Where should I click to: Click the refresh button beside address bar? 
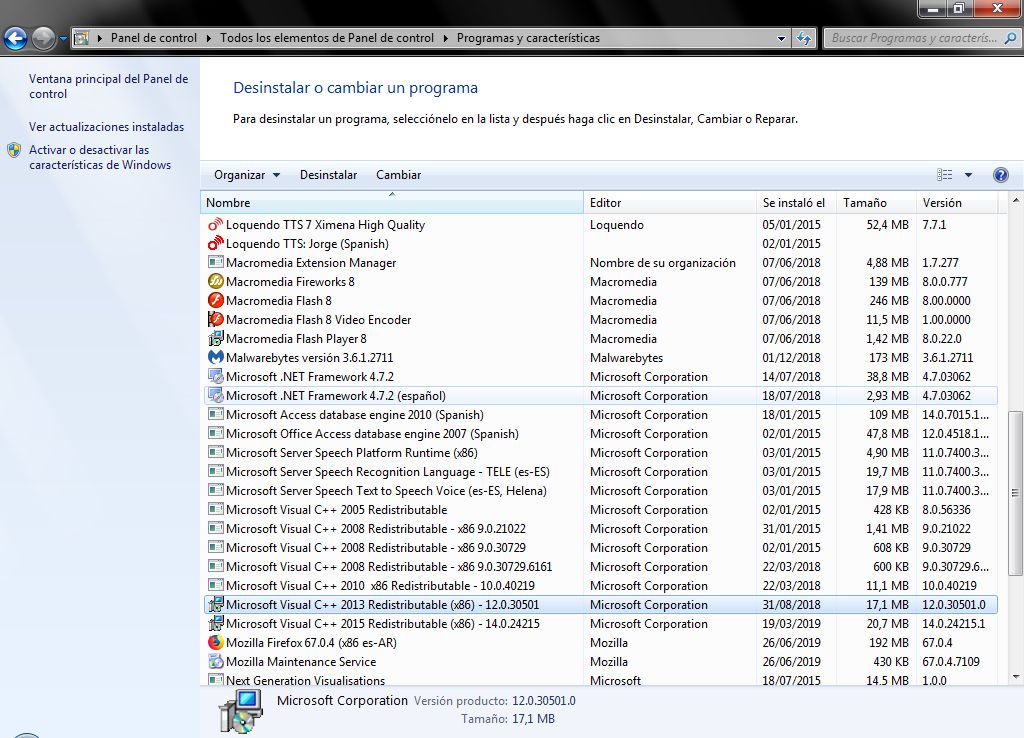(x=804, y=38)
